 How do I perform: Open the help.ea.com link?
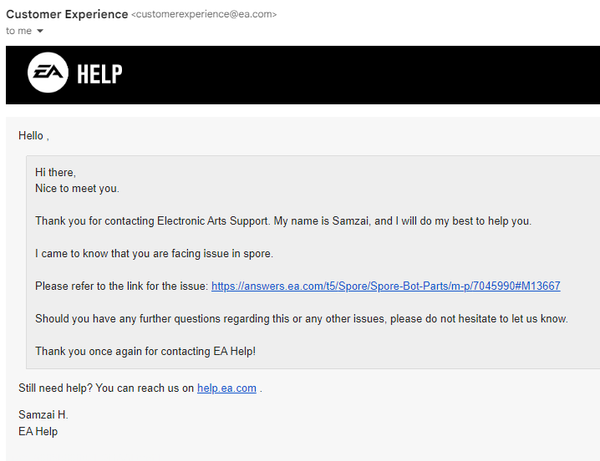point(227,388)
